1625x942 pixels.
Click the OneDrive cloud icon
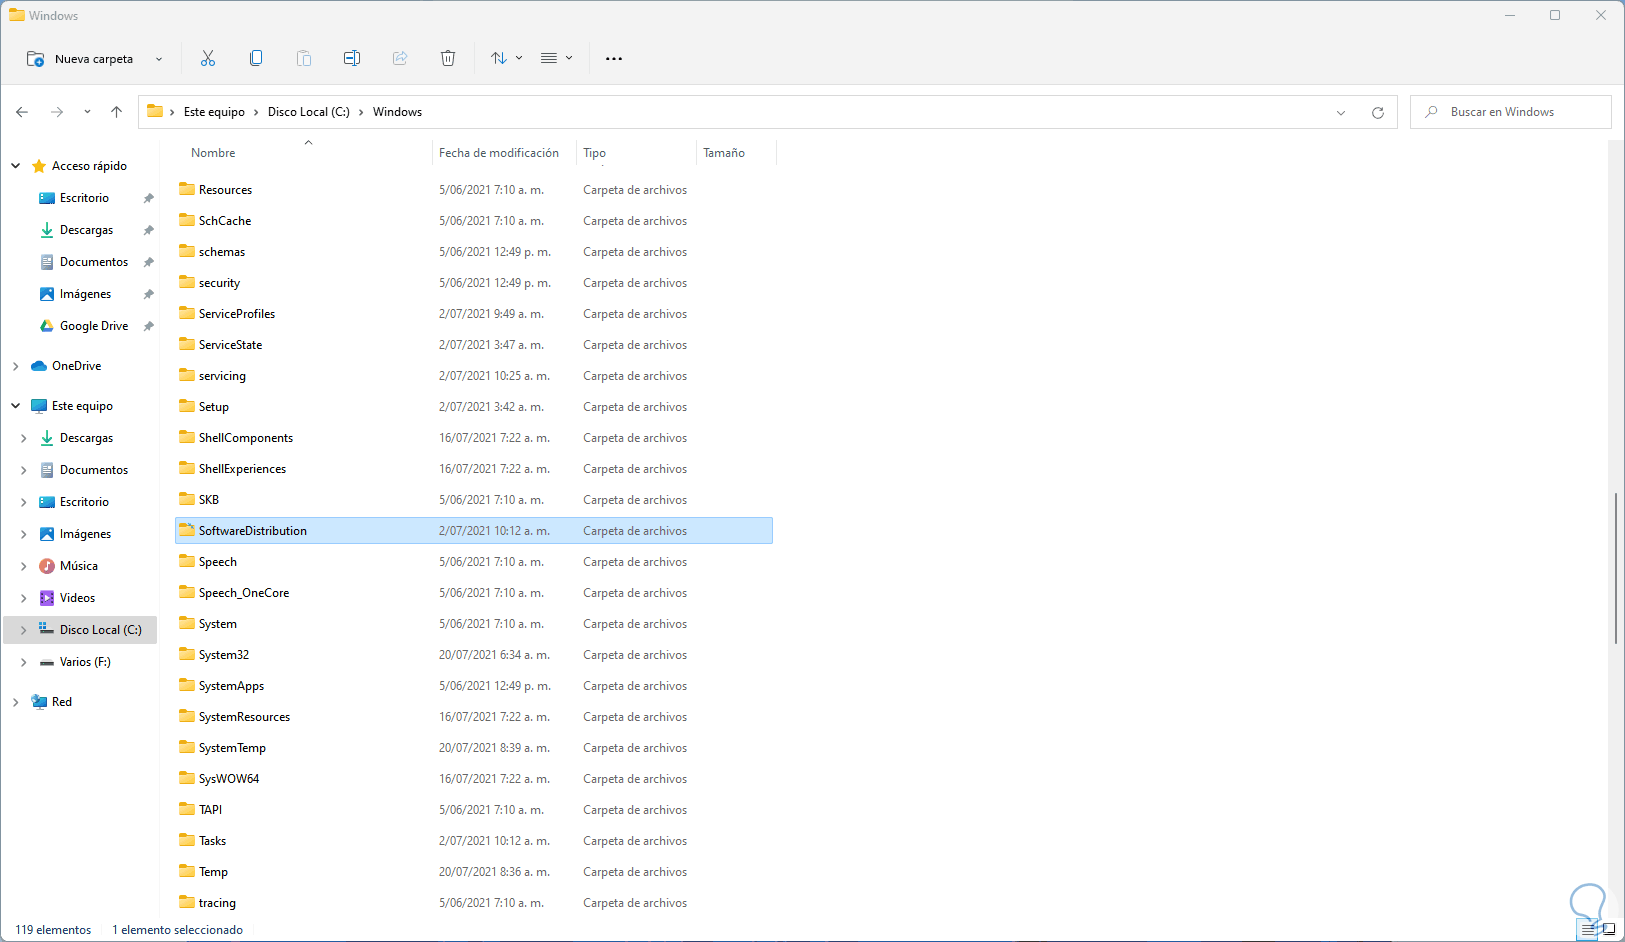click(39, 366)
